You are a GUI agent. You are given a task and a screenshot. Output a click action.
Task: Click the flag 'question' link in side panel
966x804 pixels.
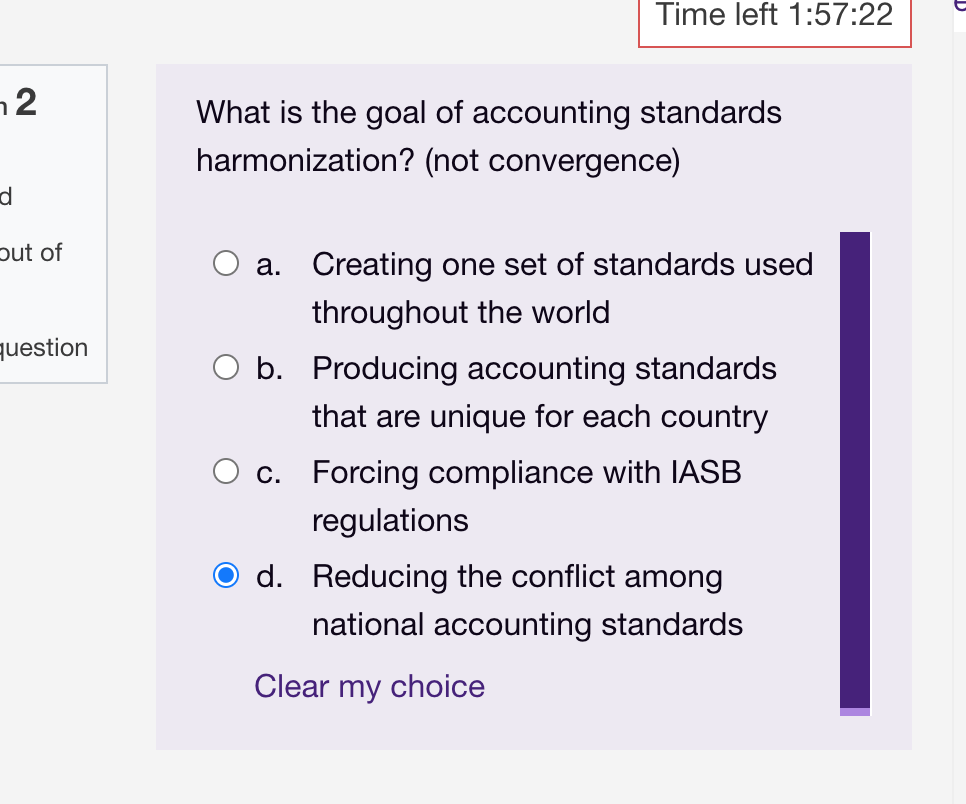click(x=44, y=347)
